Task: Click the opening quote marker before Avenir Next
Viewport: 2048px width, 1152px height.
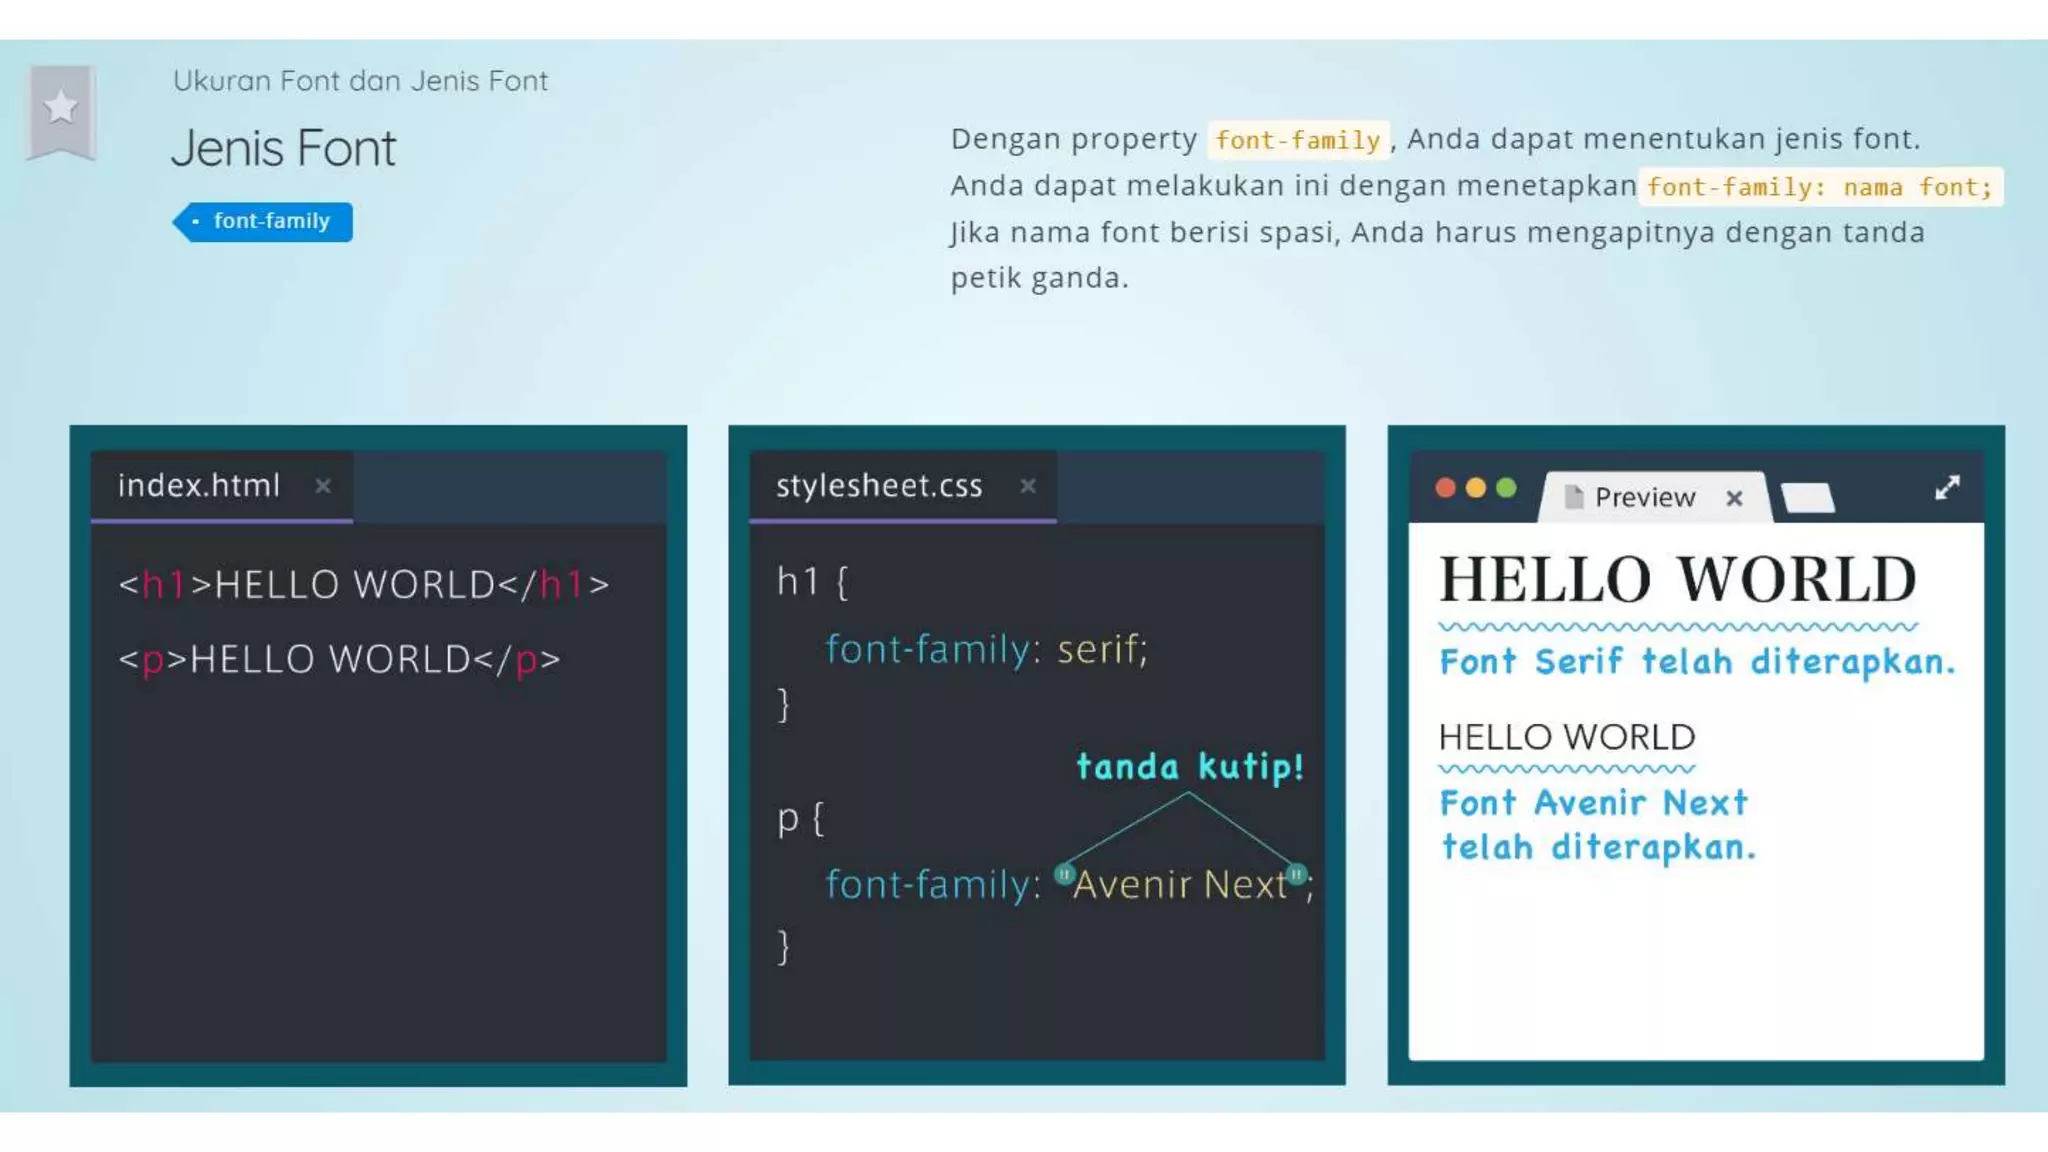Action: click(x=1064, y=875)
